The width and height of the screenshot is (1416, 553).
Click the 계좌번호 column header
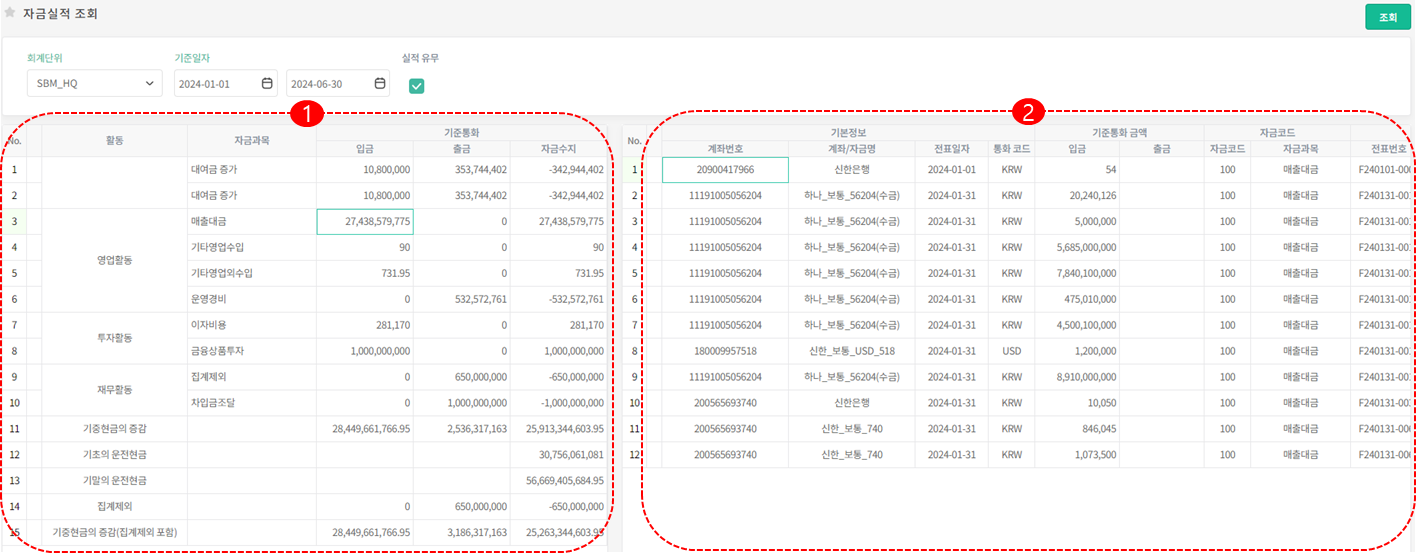[725, 149]
